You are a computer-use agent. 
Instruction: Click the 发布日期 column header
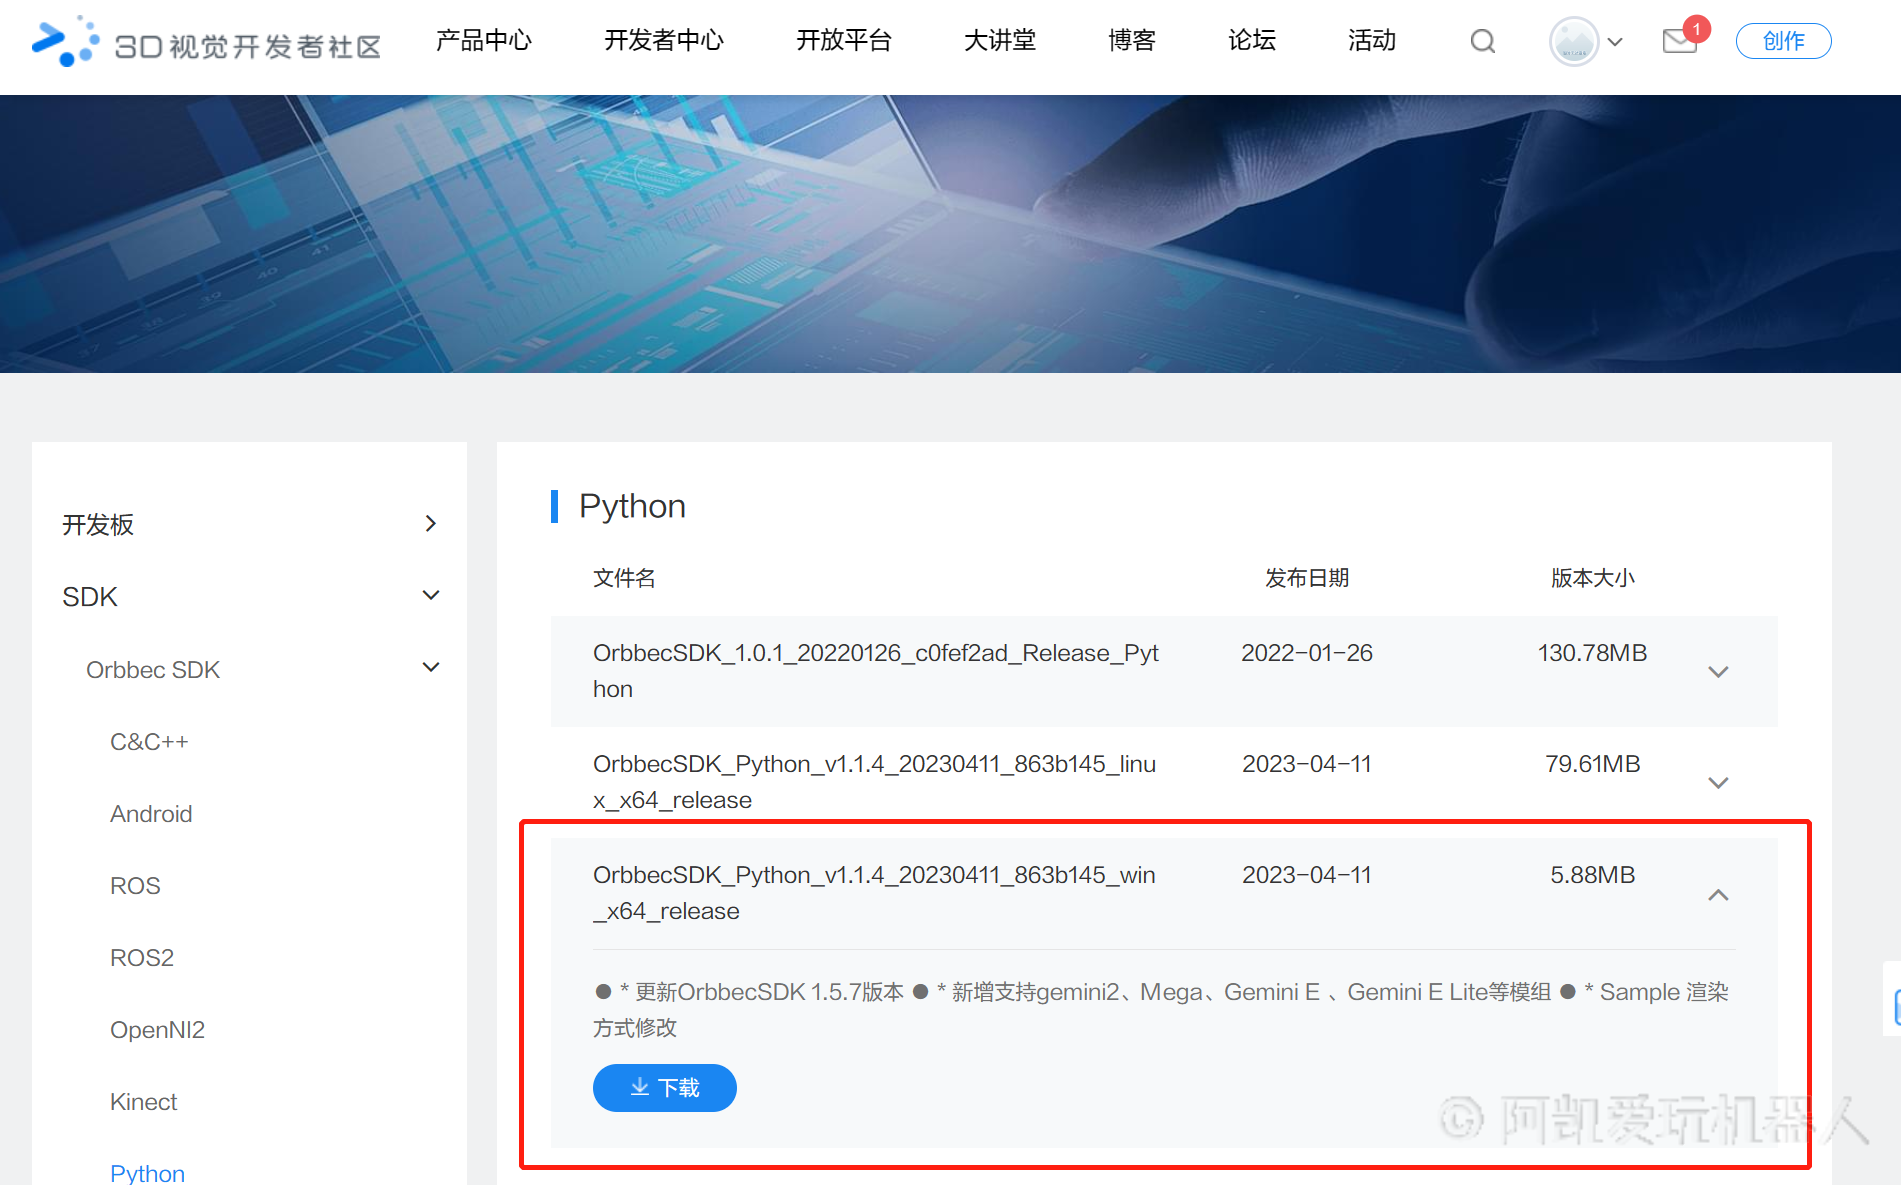coord(1307,578)
